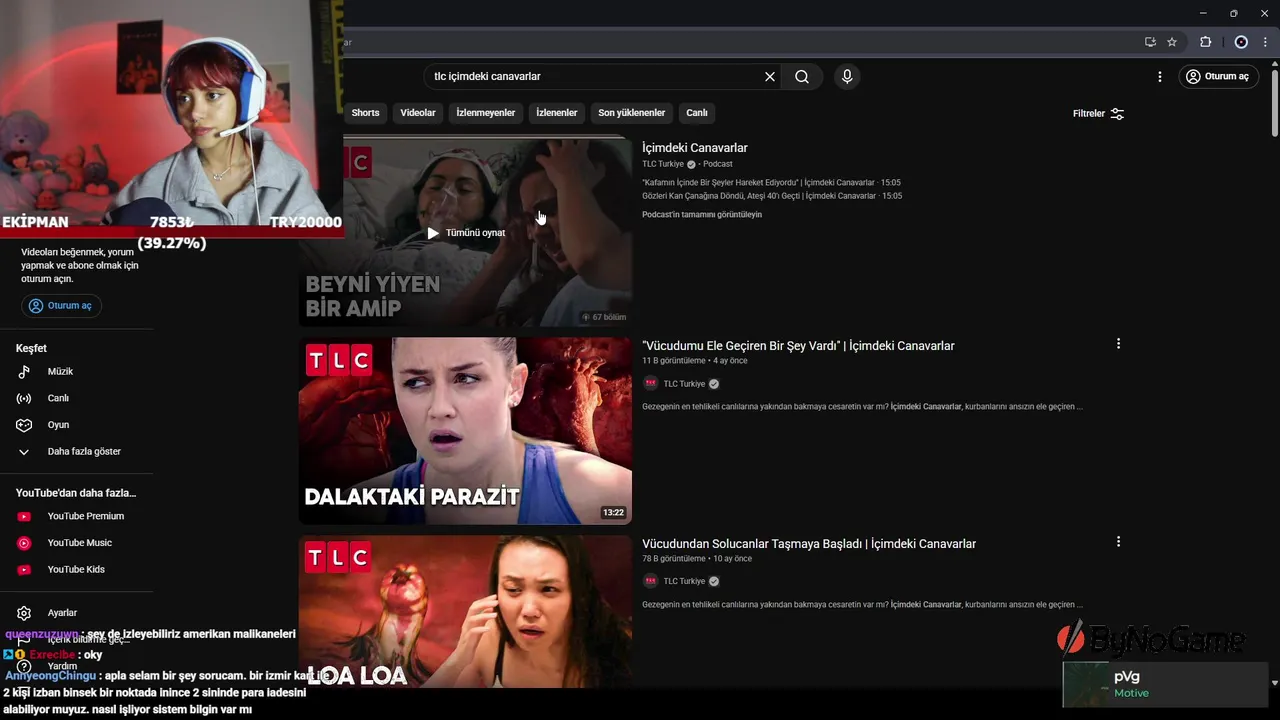This screenshot has width=1280, height=720.
Task: Open the Filtreler filter options
Action: [x=1098, y=114]
